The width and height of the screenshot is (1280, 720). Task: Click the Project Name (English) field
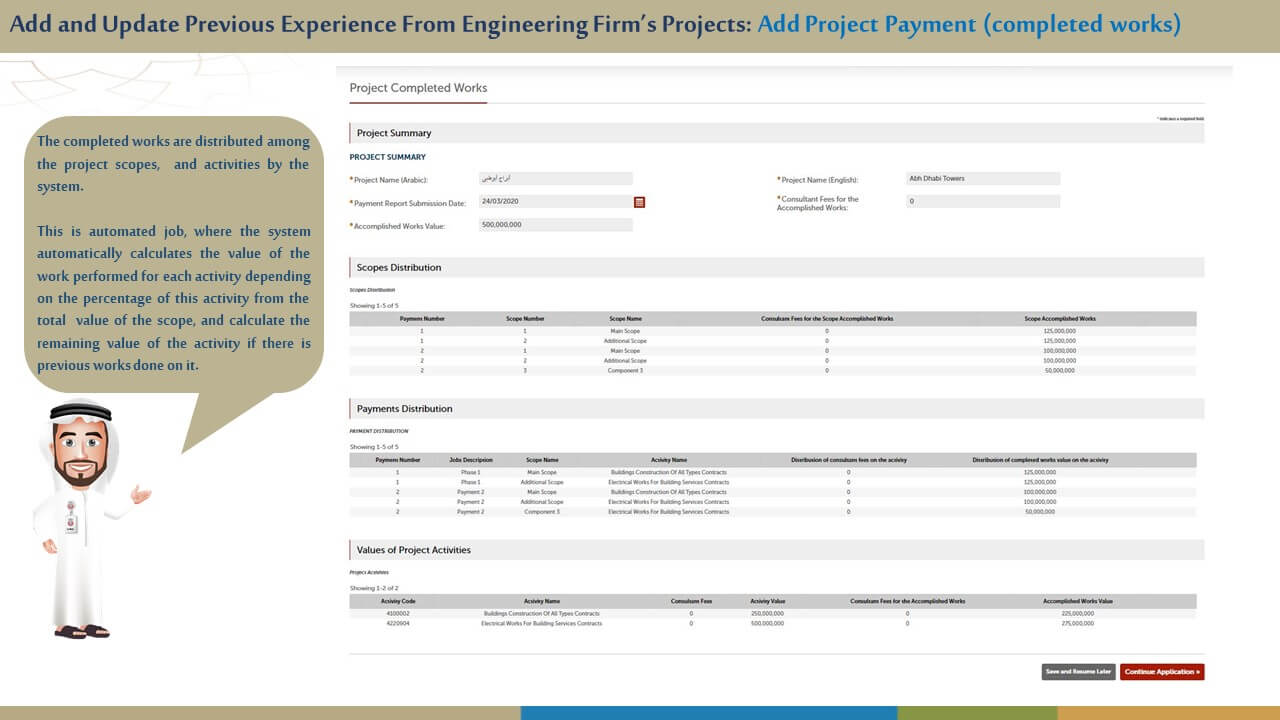click(x=982, y=179)
